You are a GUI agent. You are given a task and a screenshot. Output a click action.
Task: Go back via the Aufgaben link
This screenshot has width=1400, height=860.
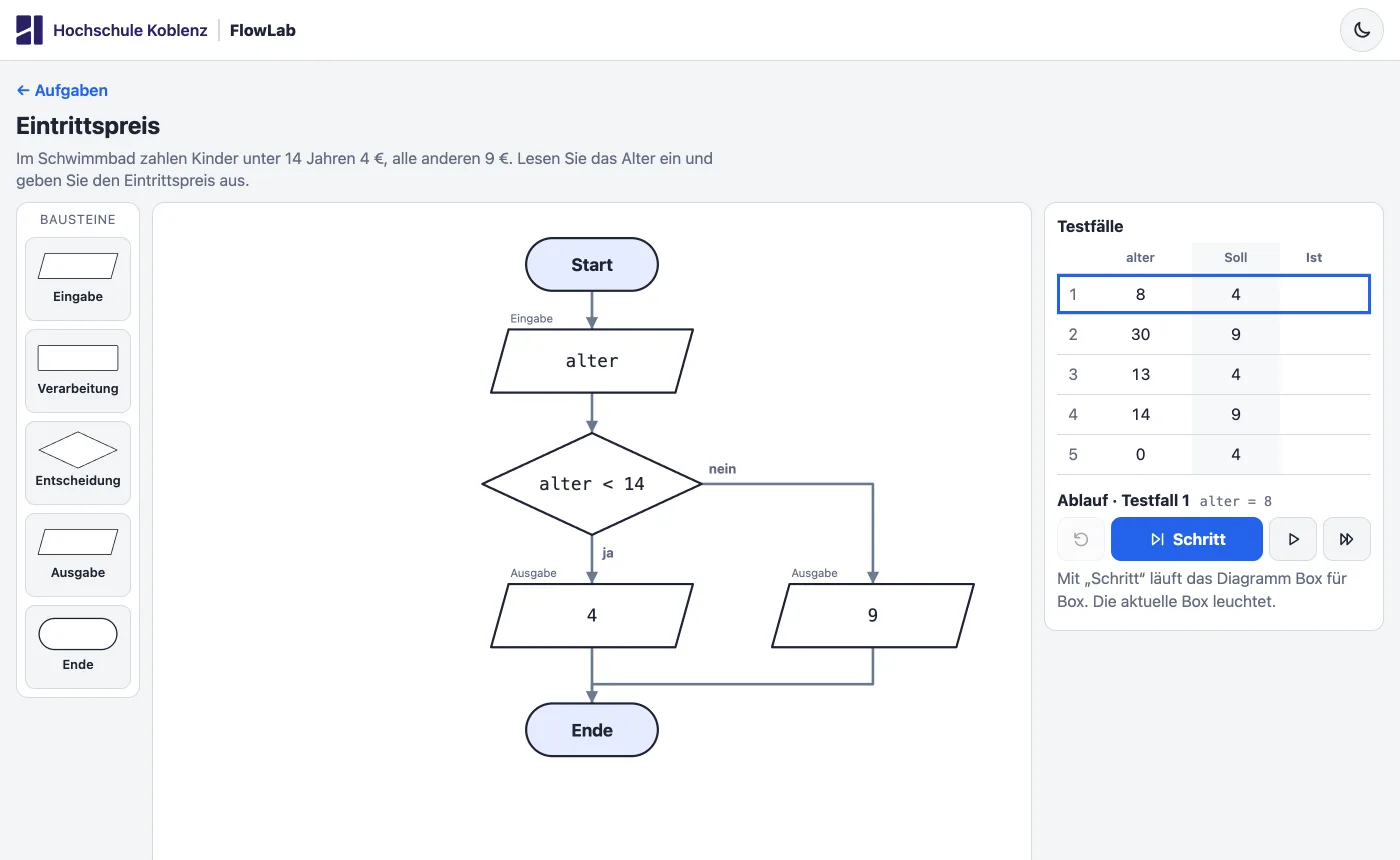coord(62,90)
